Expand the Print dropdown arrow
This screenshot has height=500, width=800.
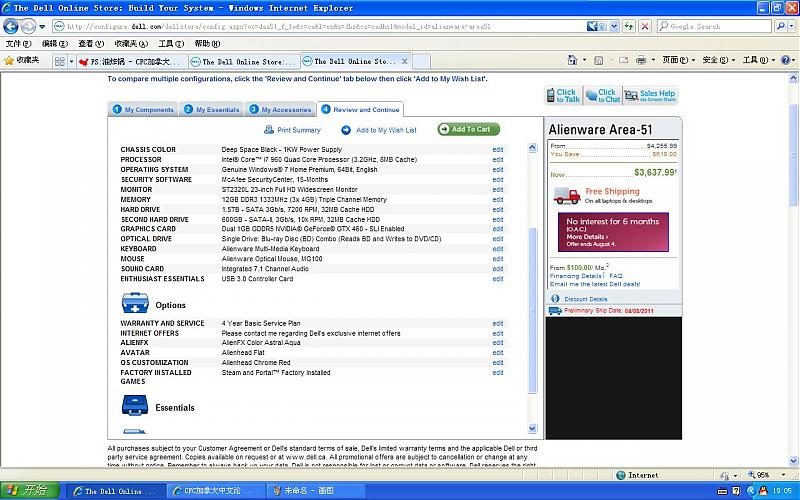(x=653, y=60)
